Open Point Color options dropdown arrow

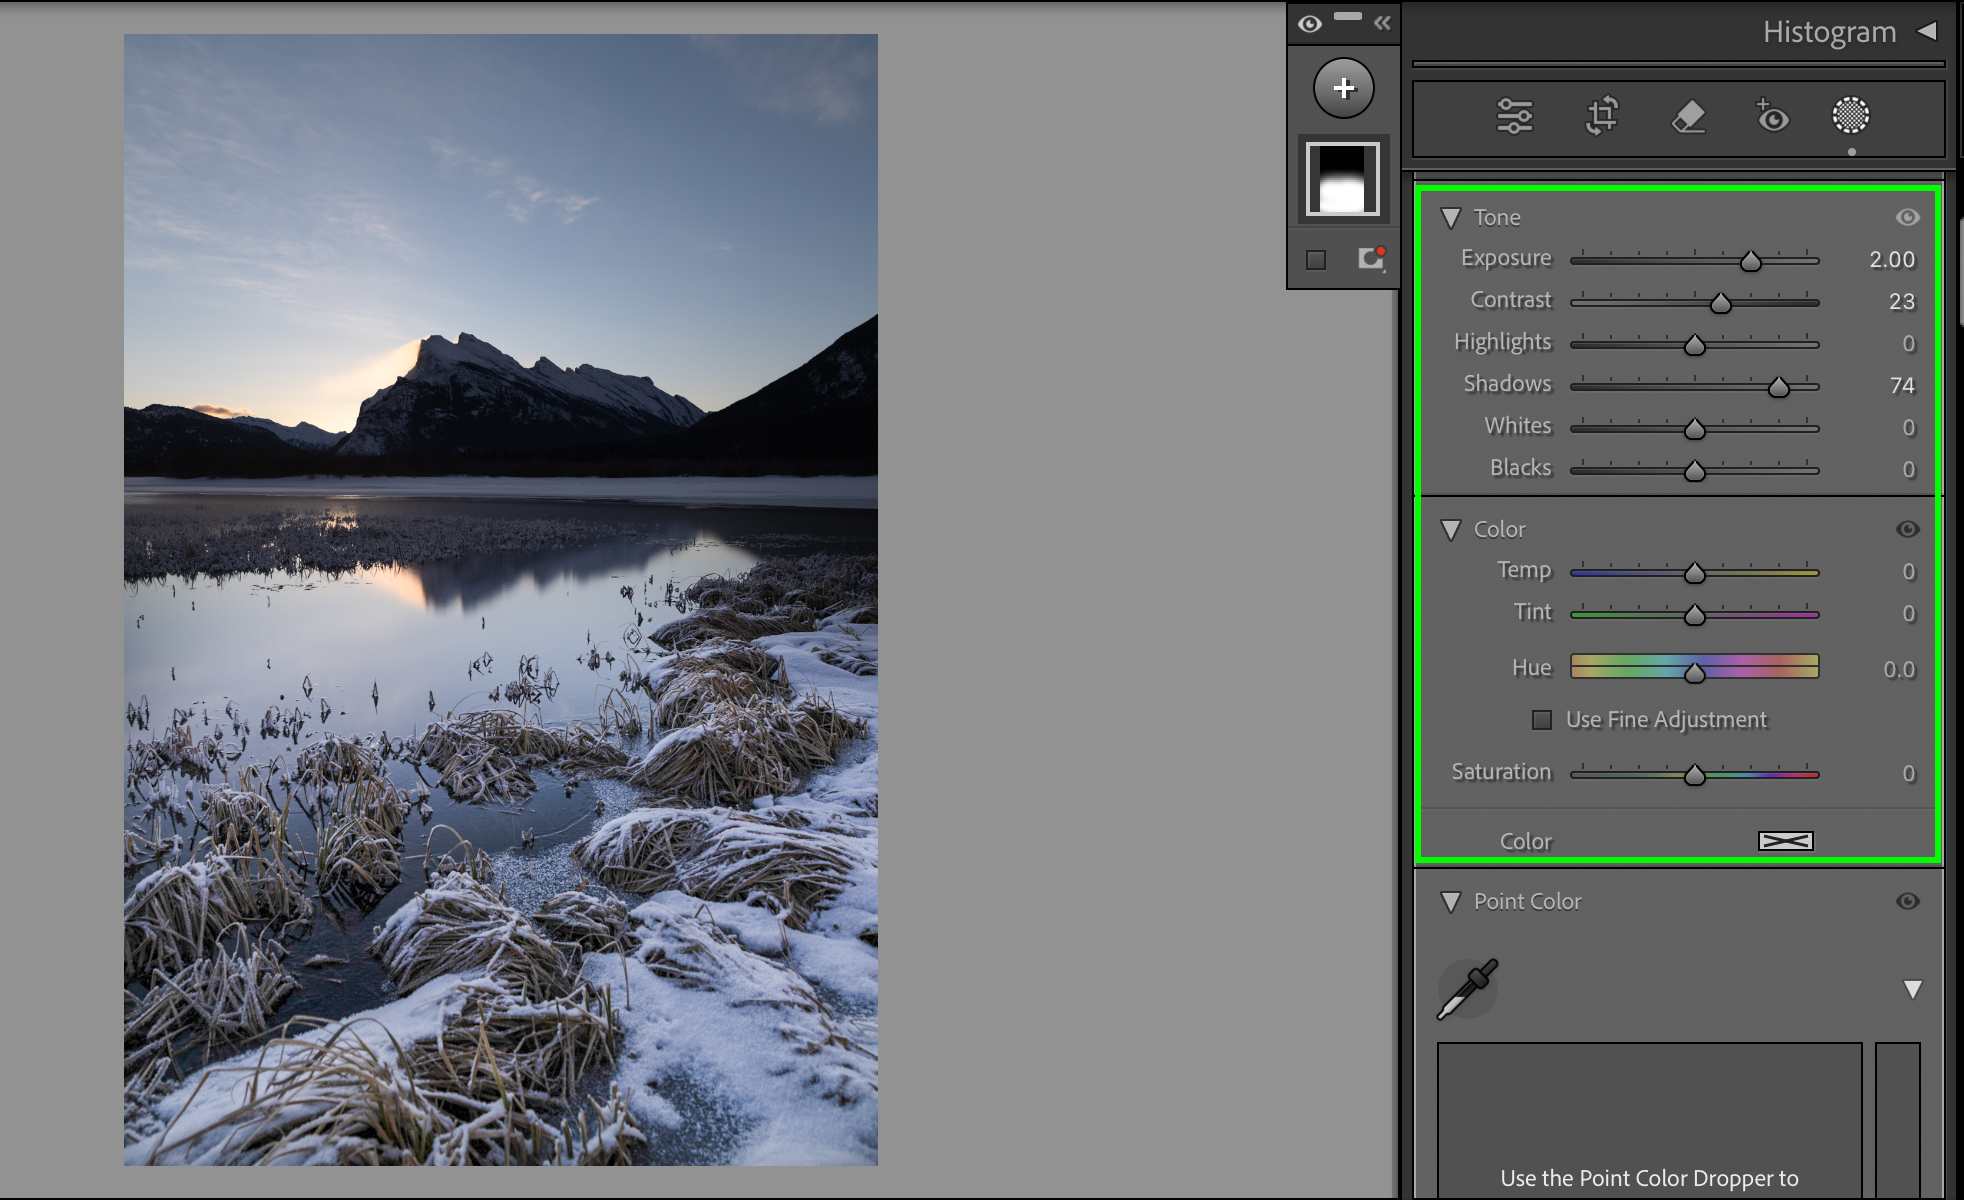pos(1912,989)
